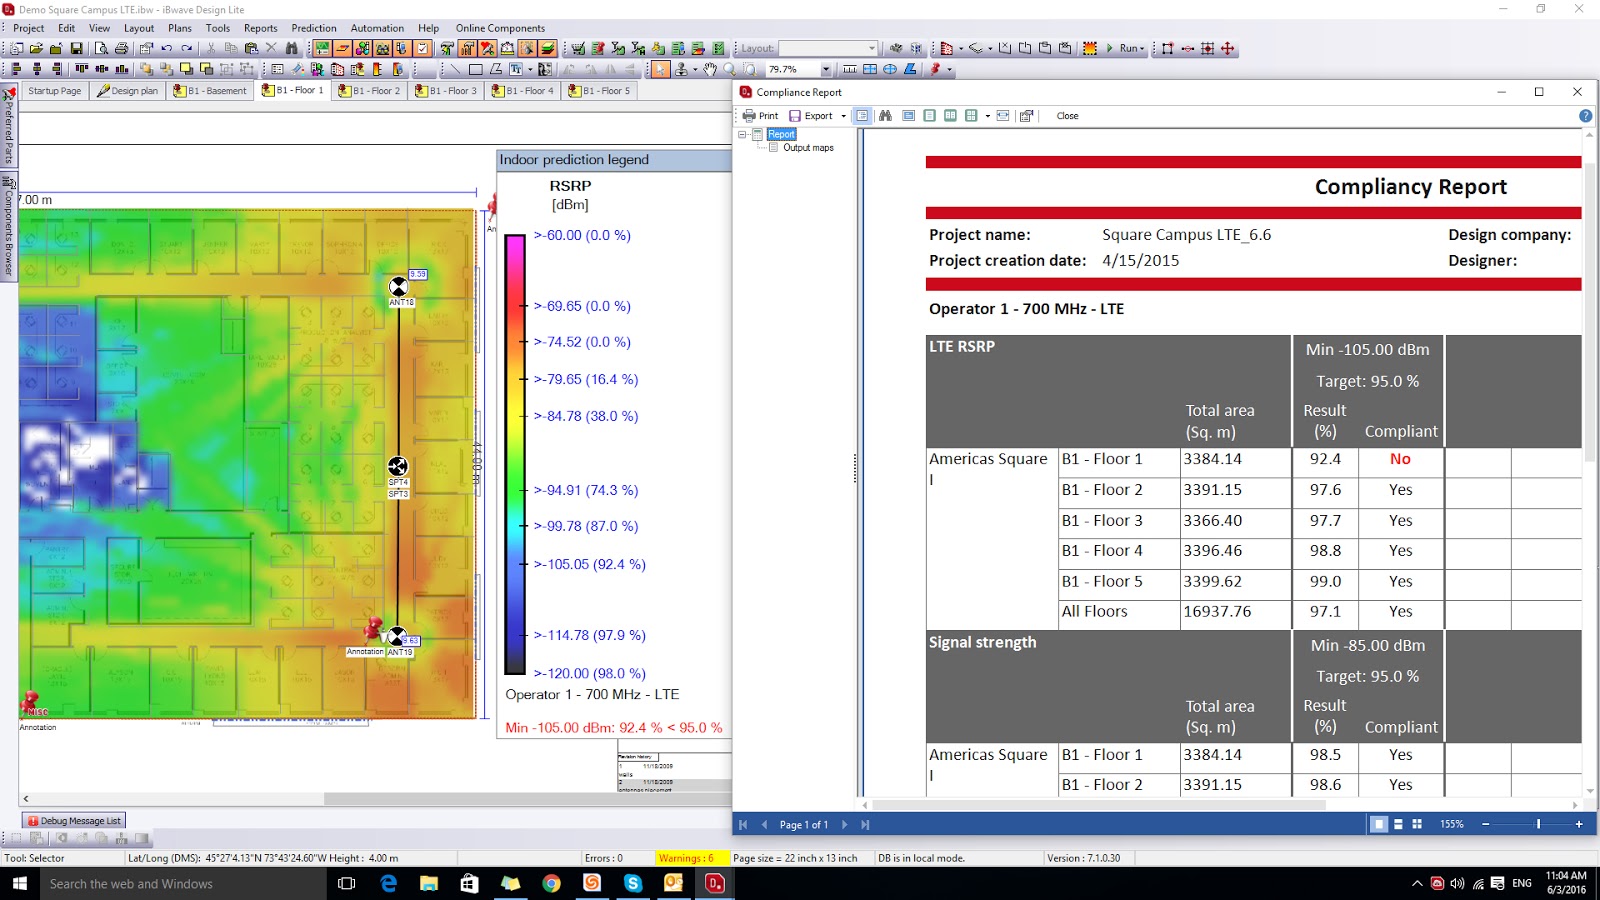
Task: Toggle the arrow selector tool
Action: click(660, 69)
